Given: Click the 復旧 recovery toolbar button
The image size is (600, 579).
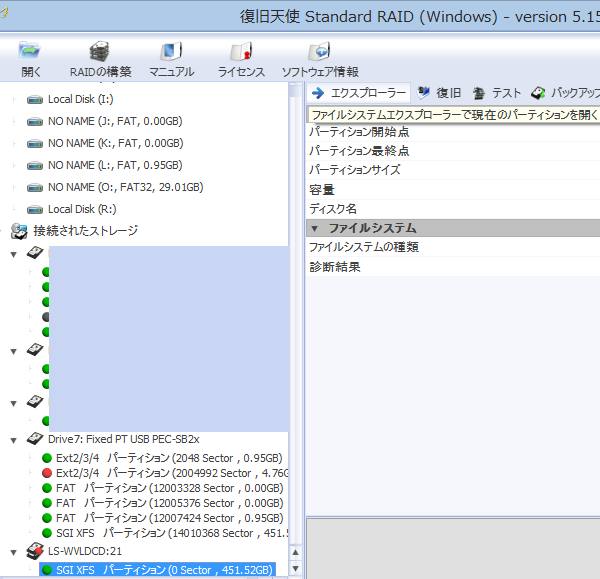Looking at the screenshot, I should click(439, 93).
